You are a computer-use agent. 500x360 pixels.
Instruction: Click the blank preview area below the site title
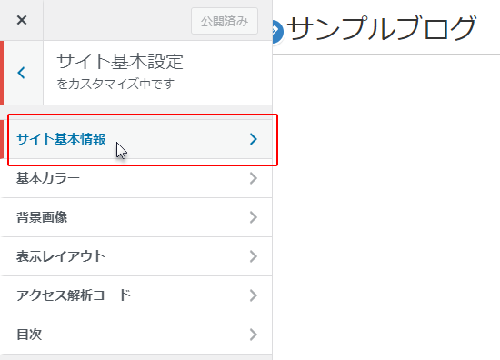point(386,207)
